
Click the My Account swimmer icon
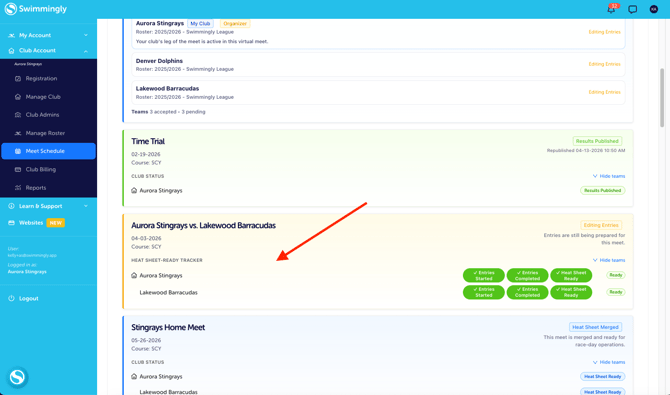(x=12, y=35)
